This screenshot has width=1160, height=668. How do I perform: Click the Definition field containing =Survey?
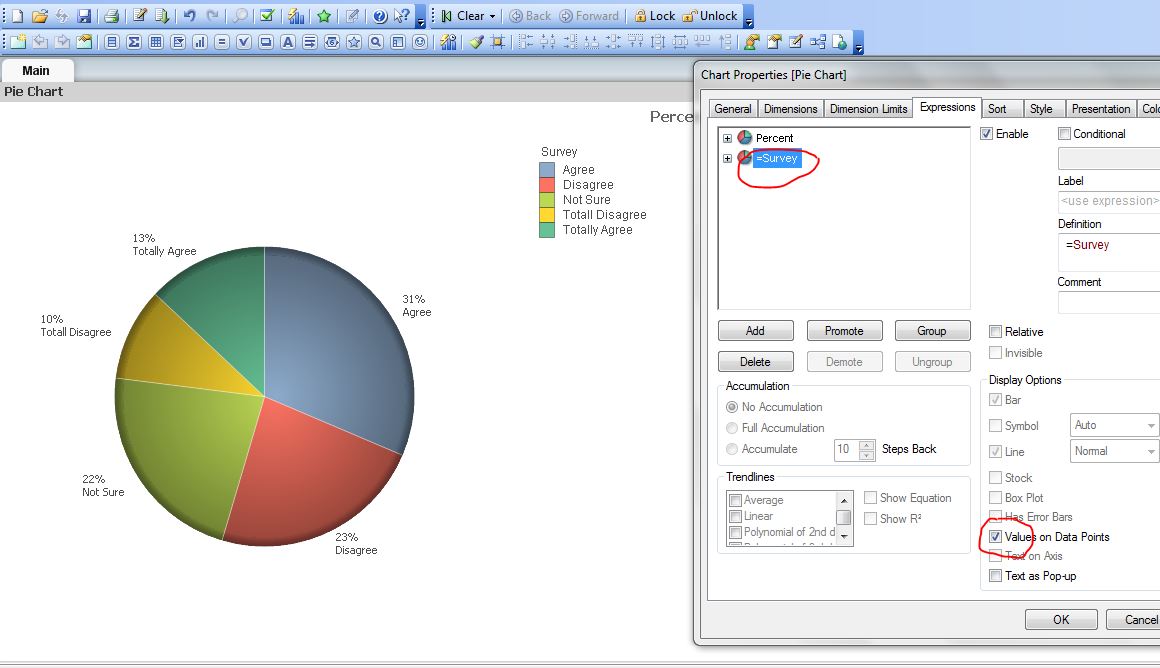click(1109, 252)
